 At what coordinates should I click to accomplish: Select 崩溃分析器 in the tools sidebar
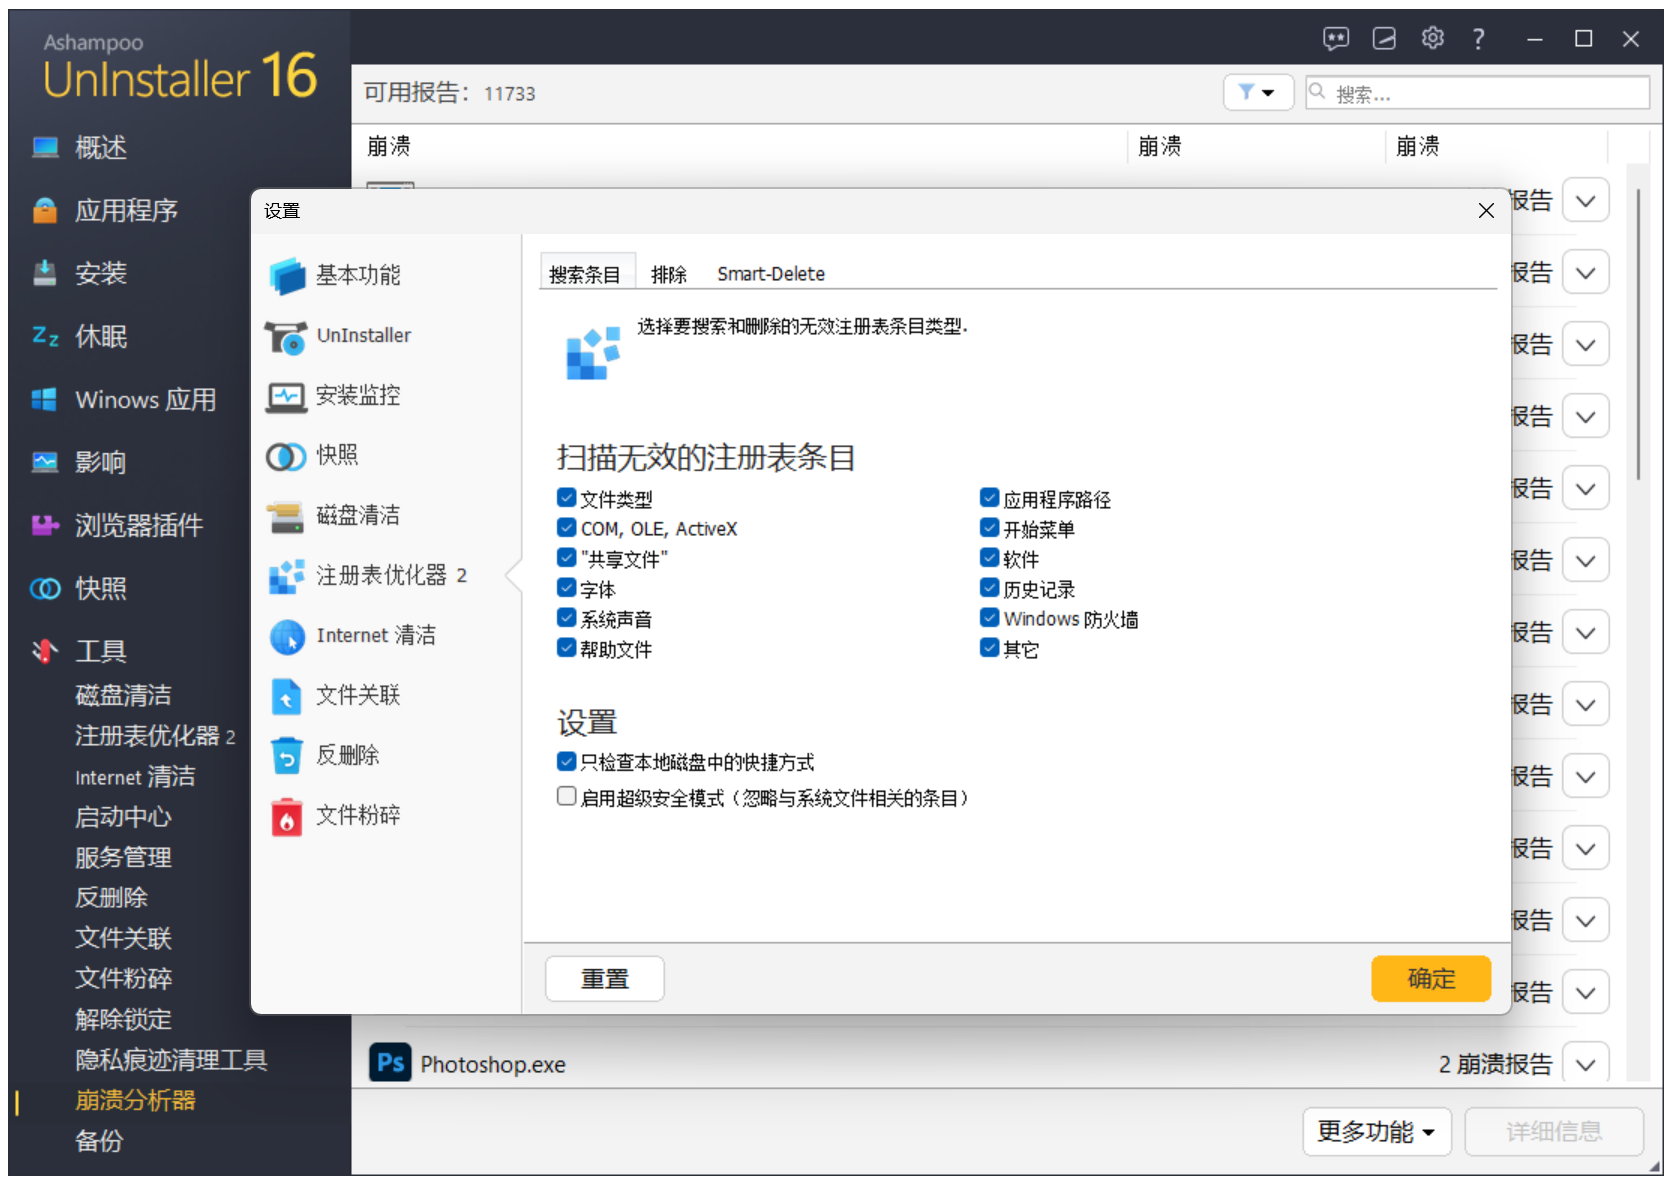pyautogui.click(x=135, y=1100)
